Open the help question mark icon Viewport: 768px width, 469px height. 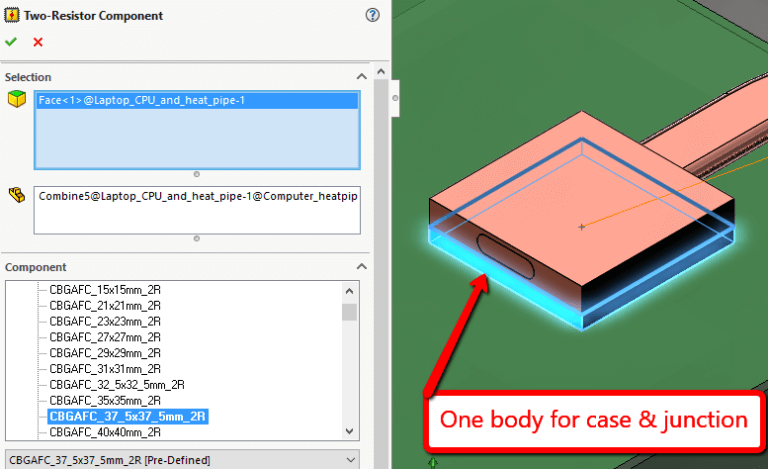click(372, 15)
